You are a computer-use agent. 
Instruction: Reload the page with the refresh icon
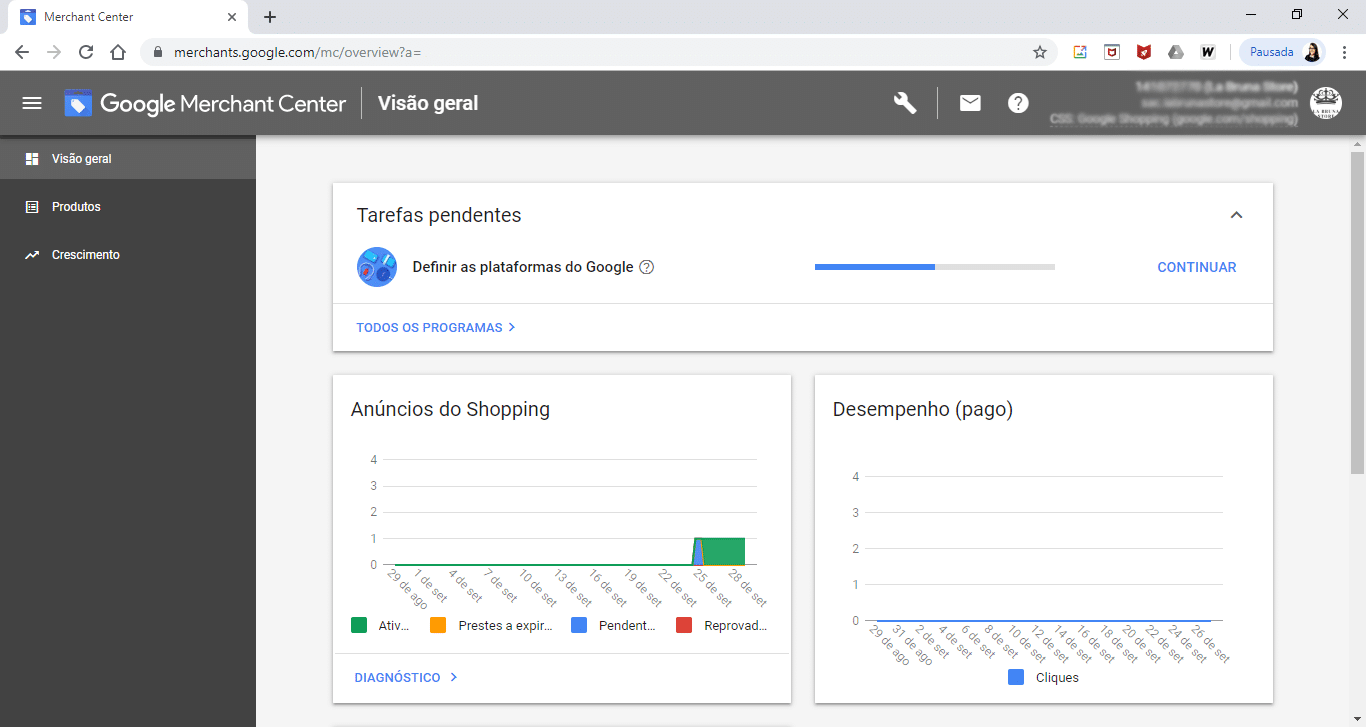86,52
